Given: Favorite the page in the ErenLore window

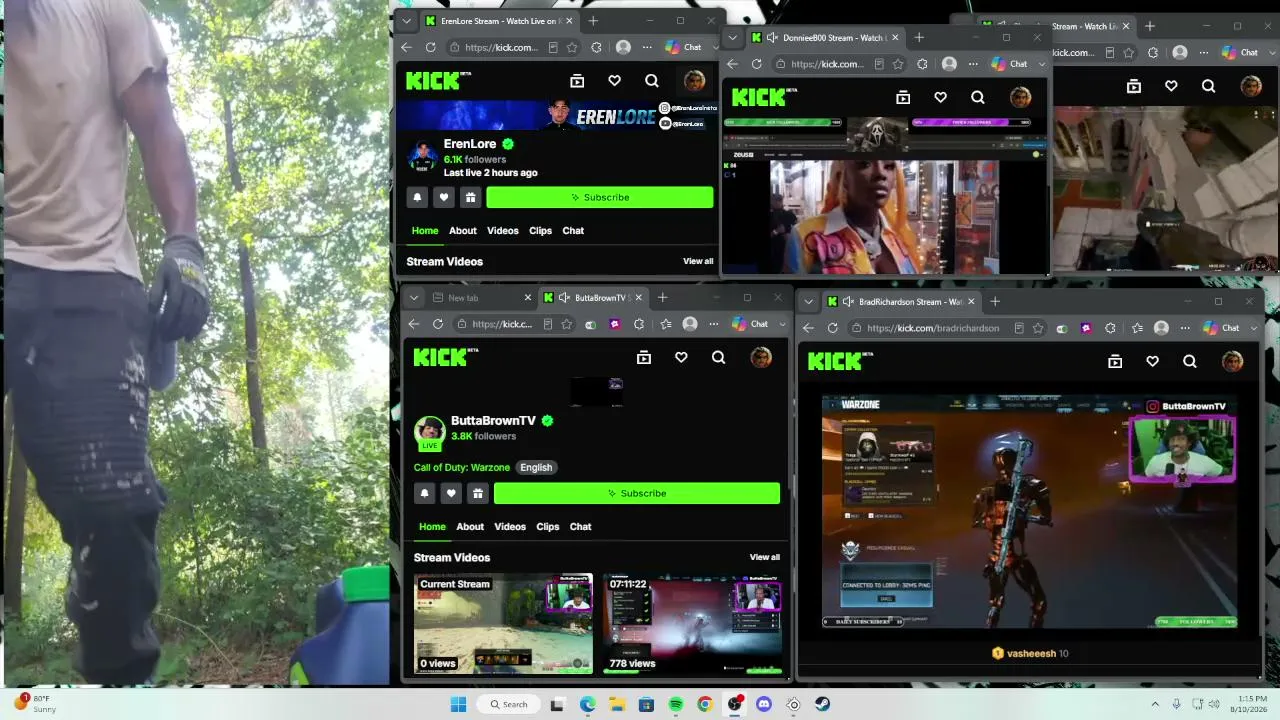Looking at the screenshot, I should coord(572,47).
